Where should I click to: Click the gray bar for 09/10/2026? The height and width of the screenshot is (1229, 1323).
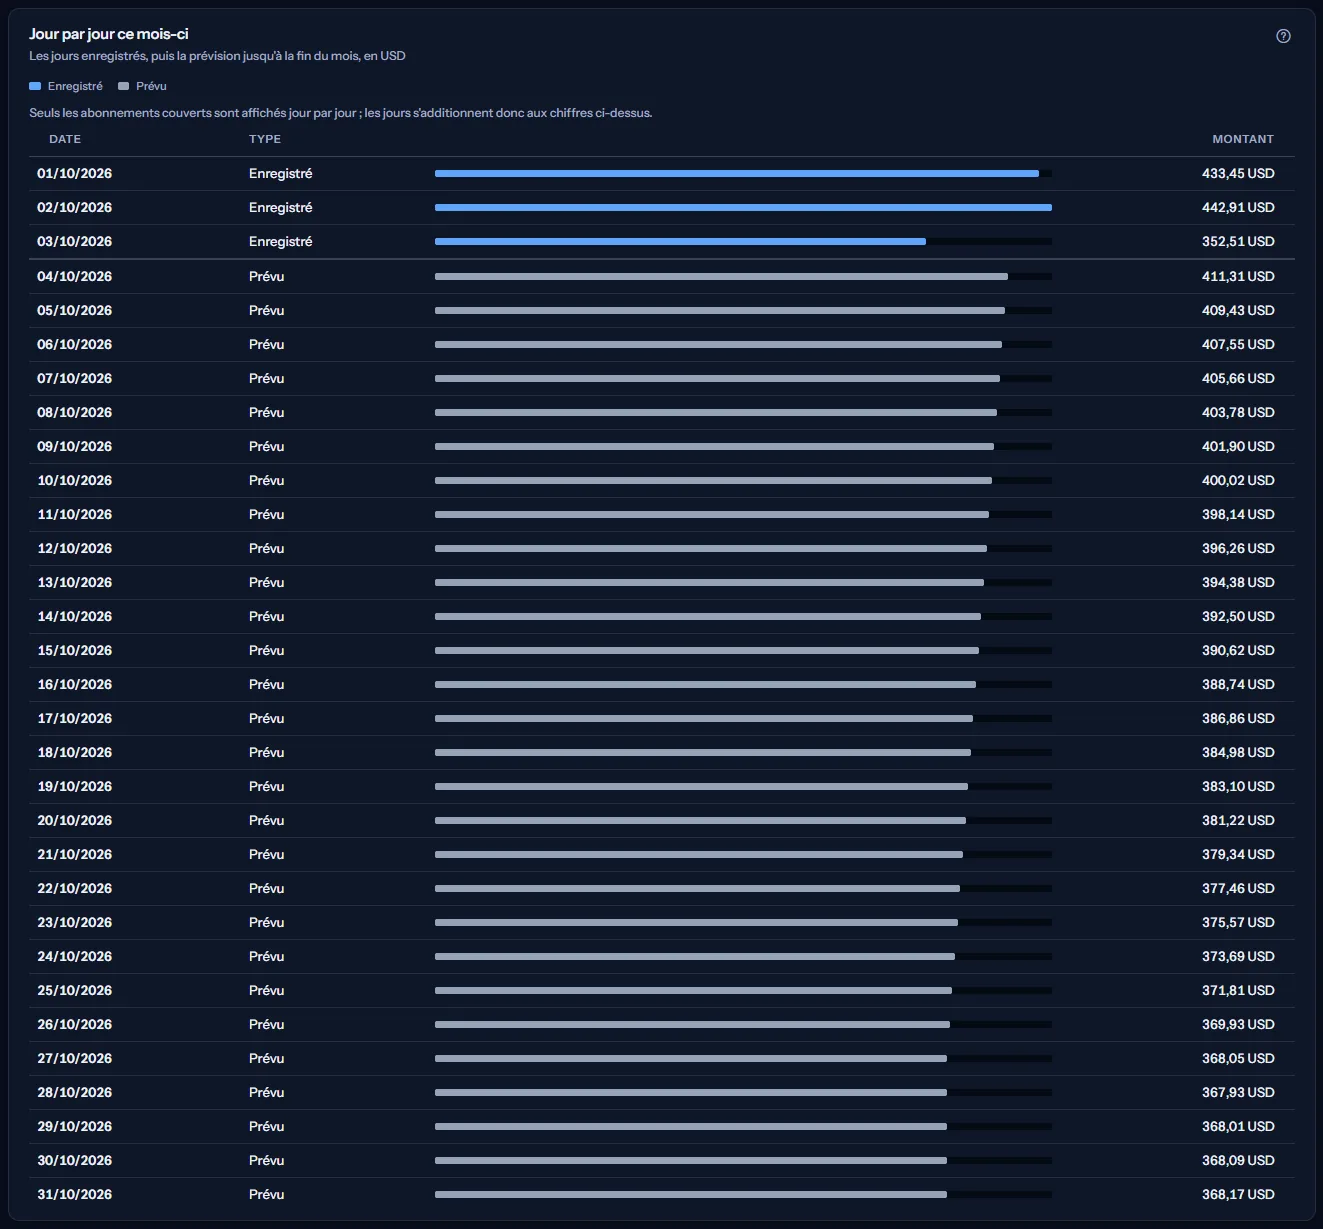click(x=715, y=446)
